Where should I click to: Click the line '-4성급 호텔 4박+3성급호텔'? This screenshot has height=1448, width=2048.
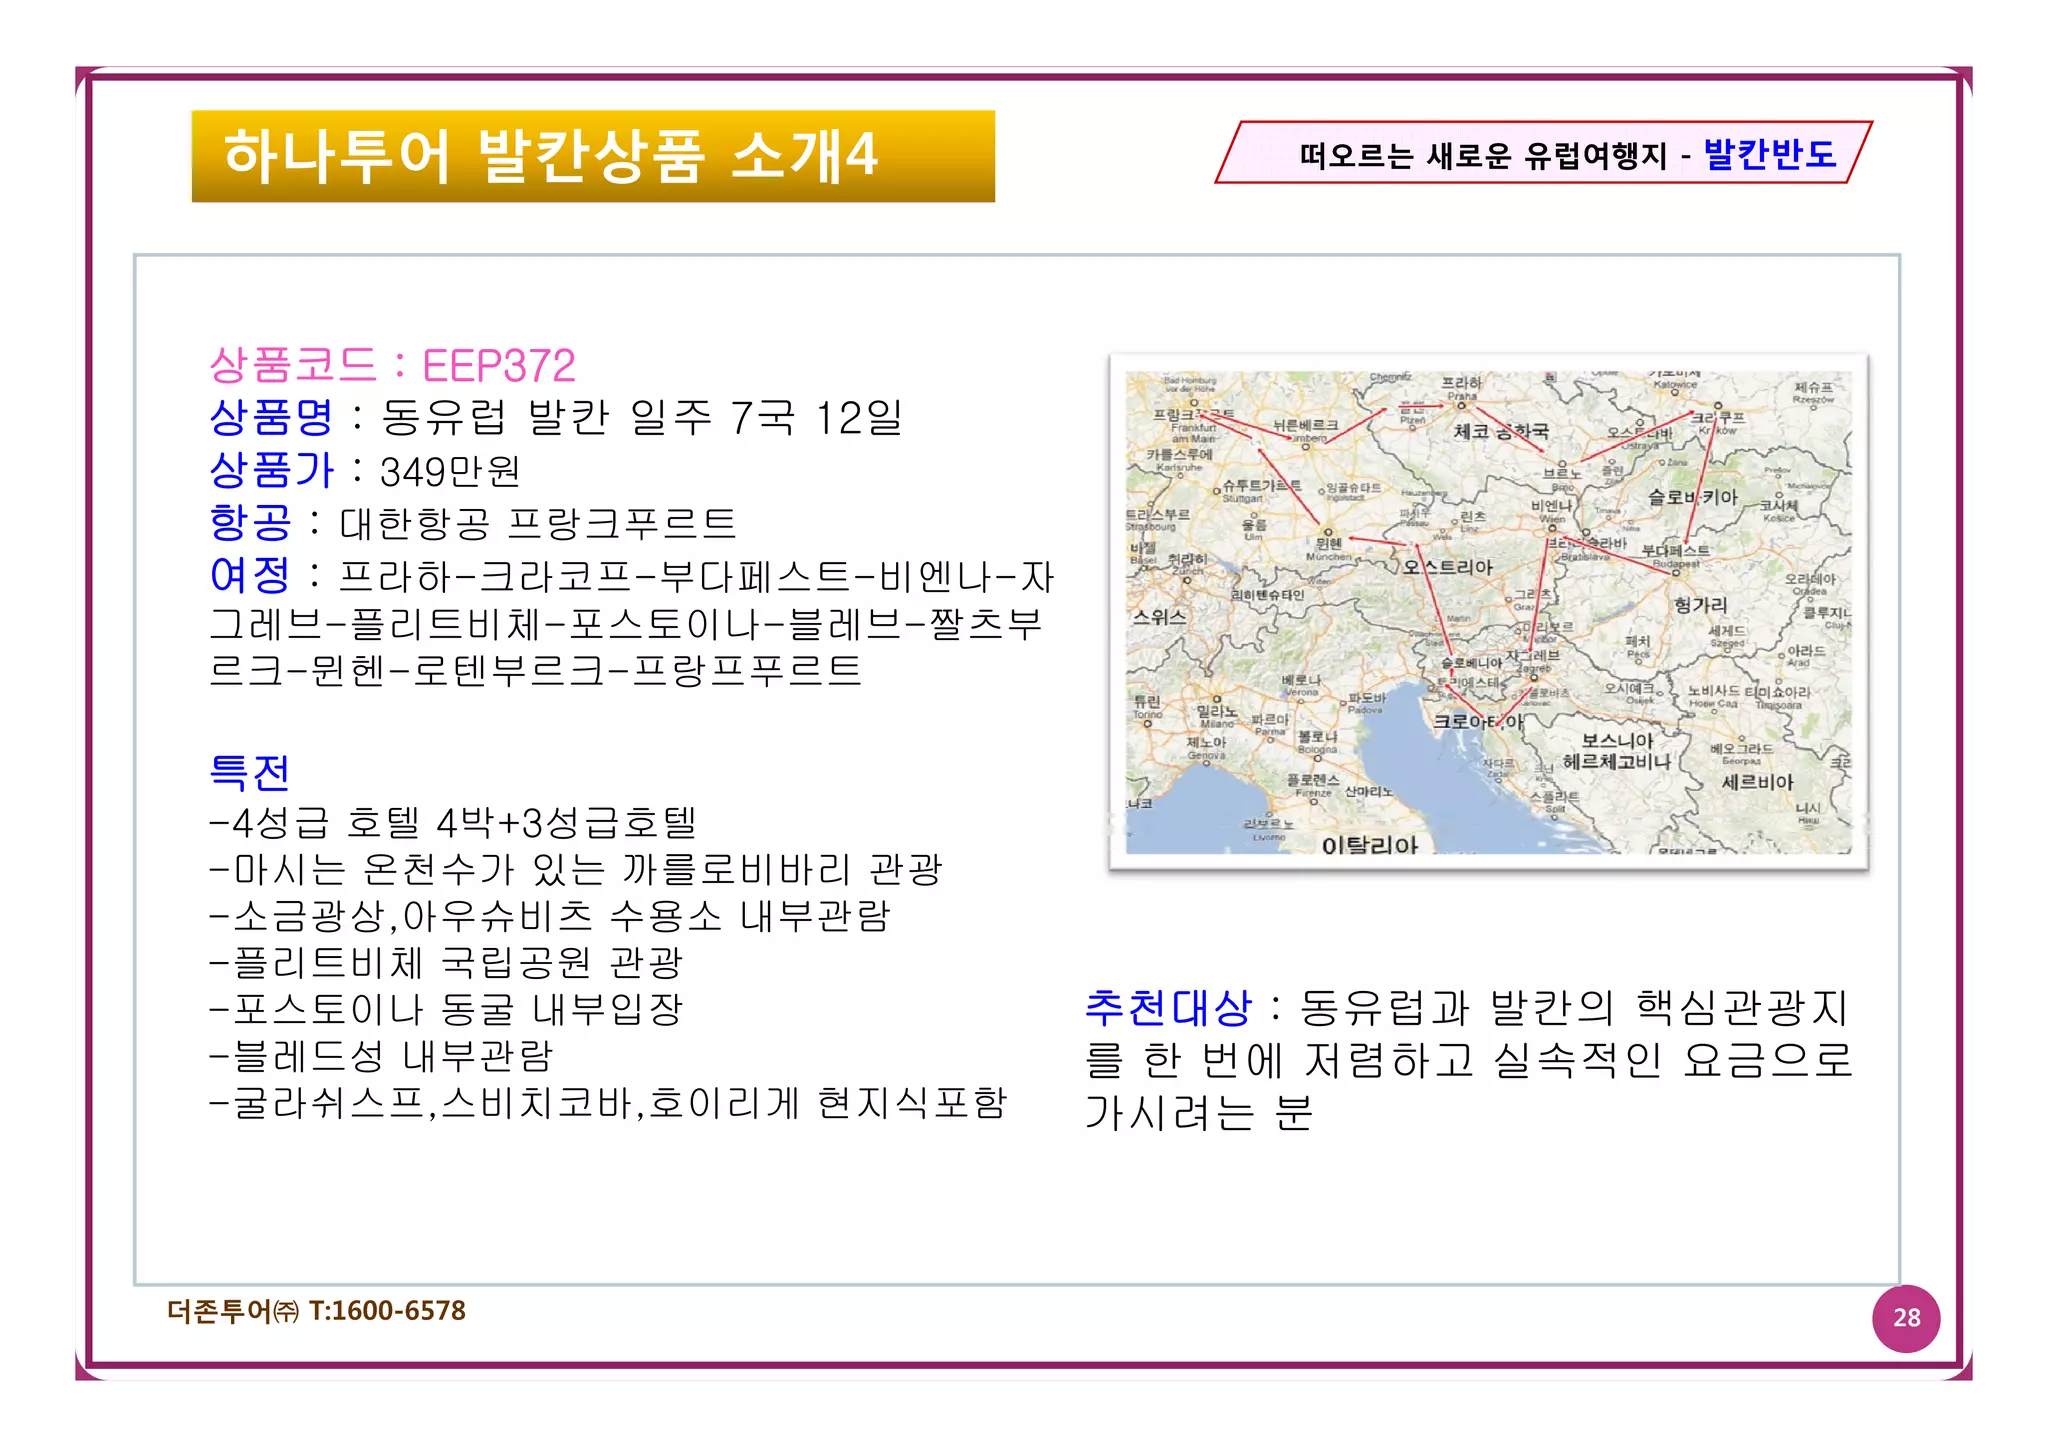[x=453, y=822]
